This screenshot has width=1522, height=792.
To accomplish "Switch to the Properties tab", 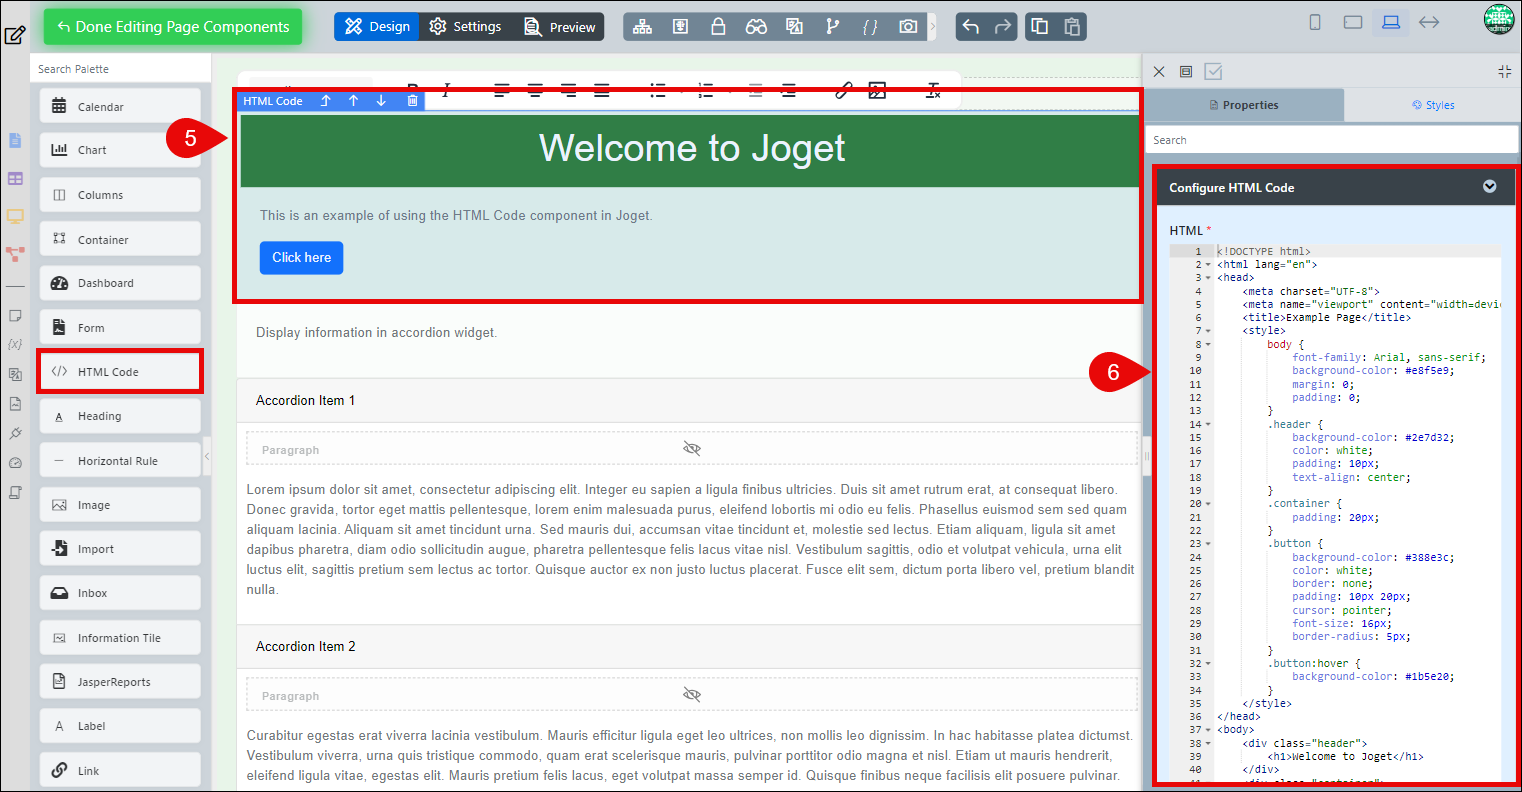I will [x=1244, y=105].
